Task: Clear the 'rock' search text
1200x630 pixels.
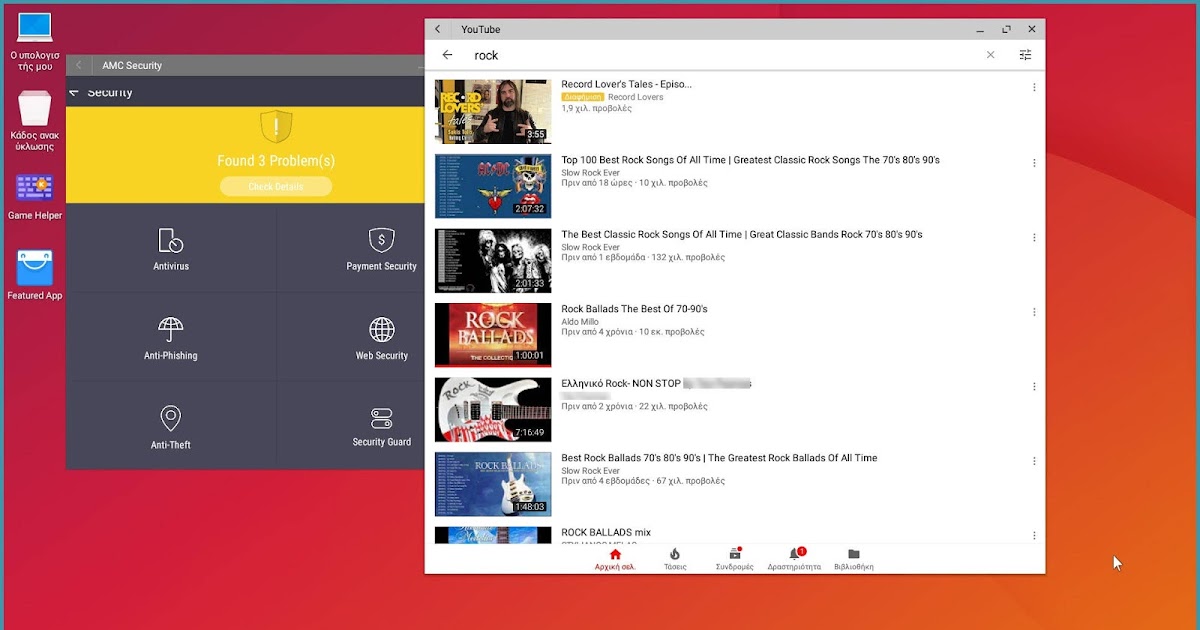Action: point(991,55)
